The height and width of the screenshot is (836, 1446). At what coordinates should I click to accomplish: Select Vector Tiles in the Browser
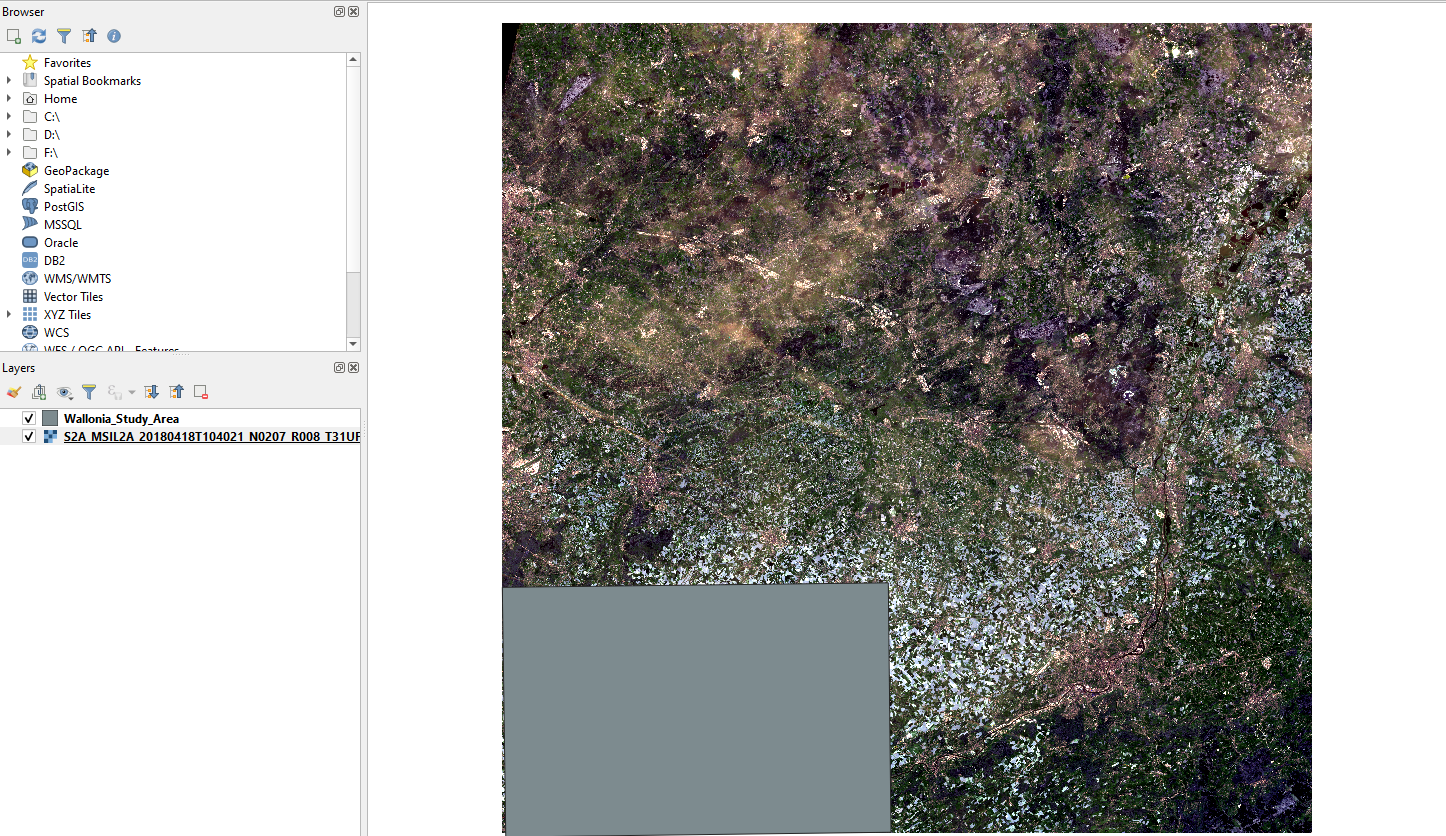click(x=73, y=297)
